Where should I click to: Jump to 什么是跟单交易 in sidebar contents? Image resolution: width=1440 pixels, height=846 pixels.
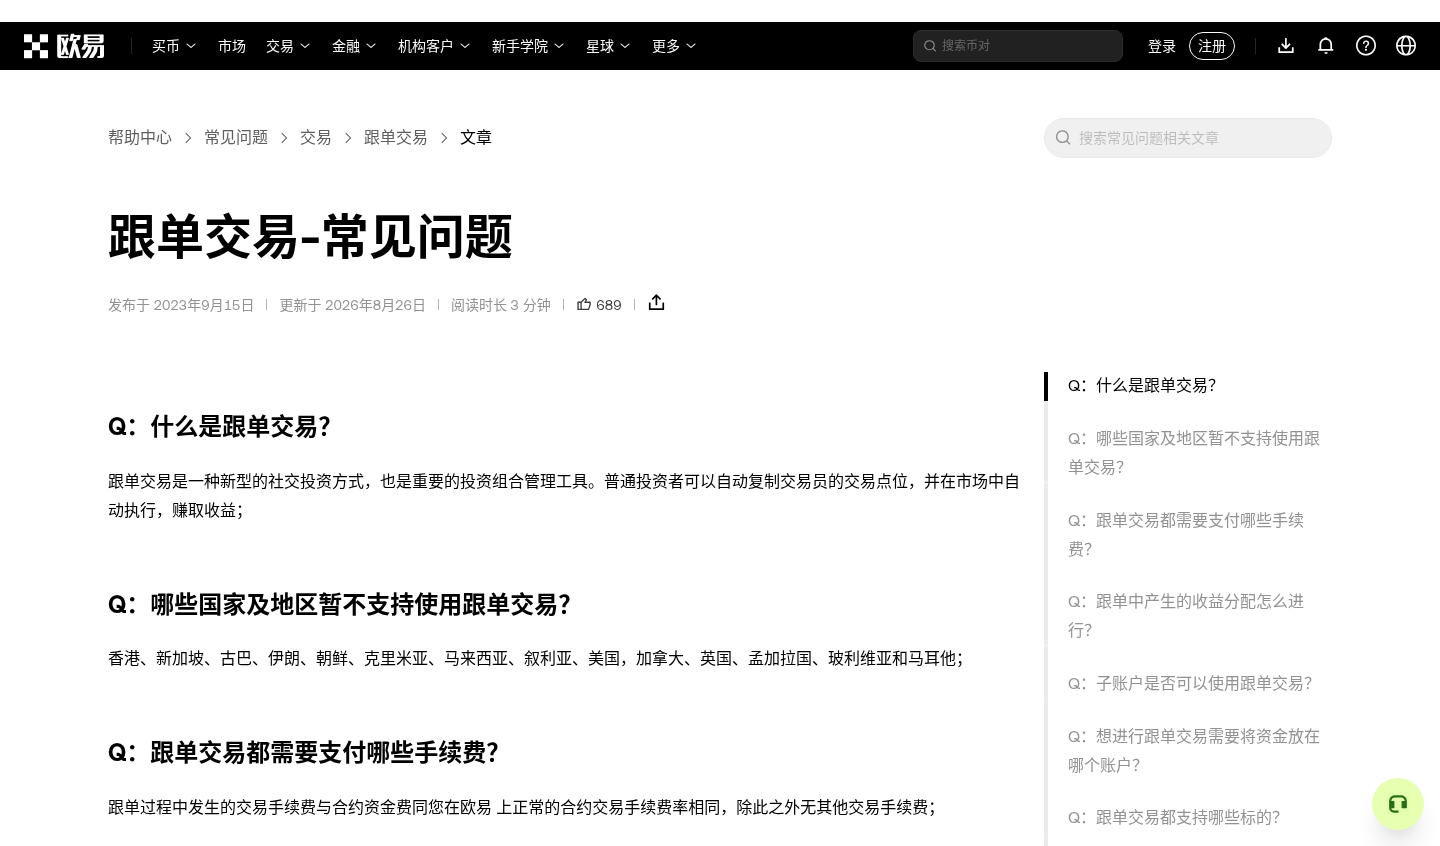click(x=1142, y=386)
